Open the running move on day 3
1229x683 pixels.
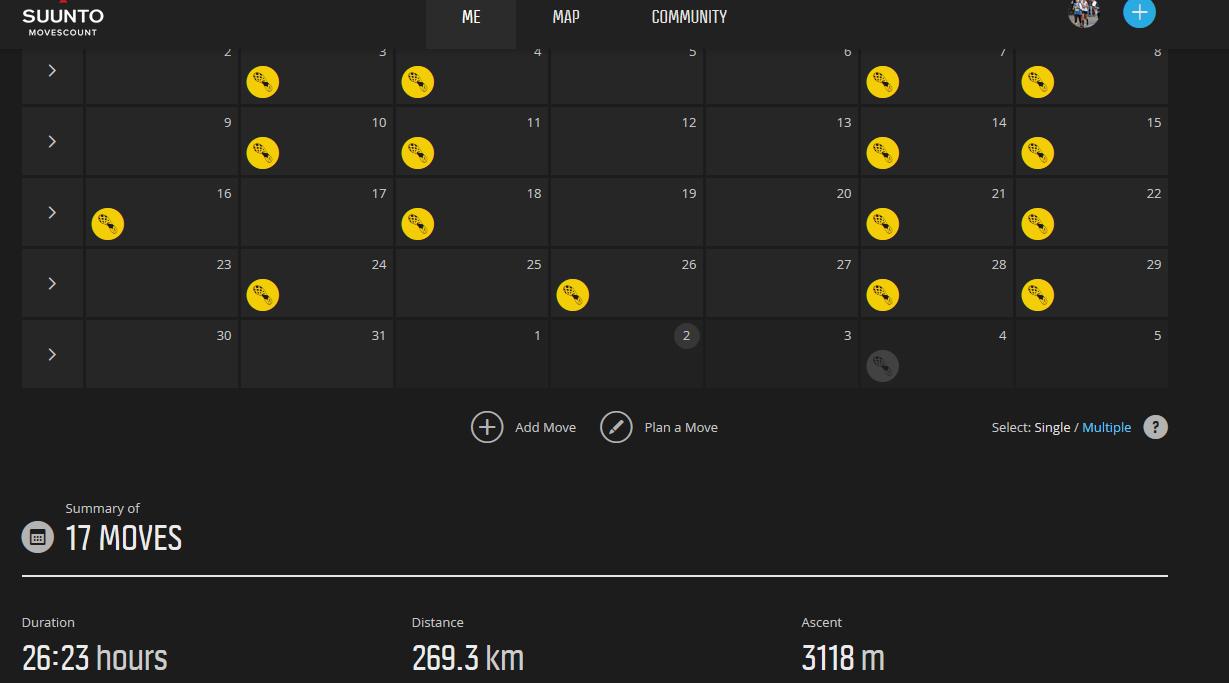(262, 82)
